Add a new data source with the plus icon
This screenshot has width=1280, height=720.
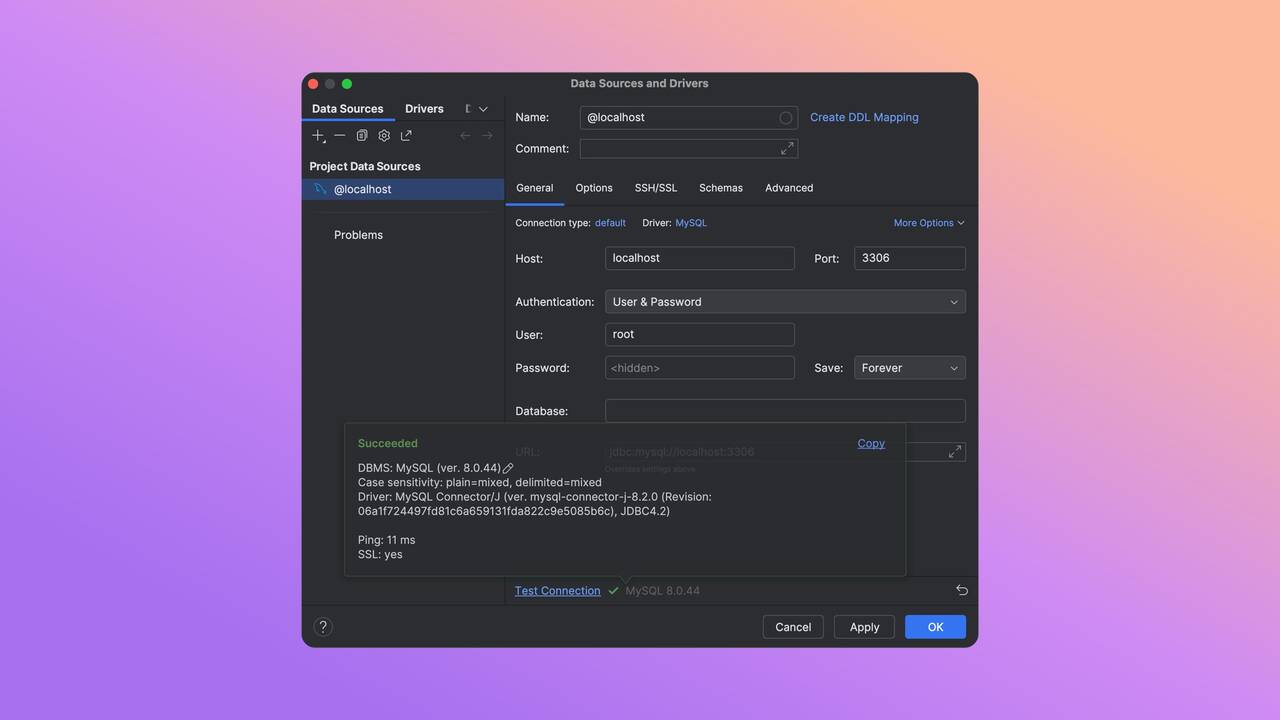tap(317, 135)
